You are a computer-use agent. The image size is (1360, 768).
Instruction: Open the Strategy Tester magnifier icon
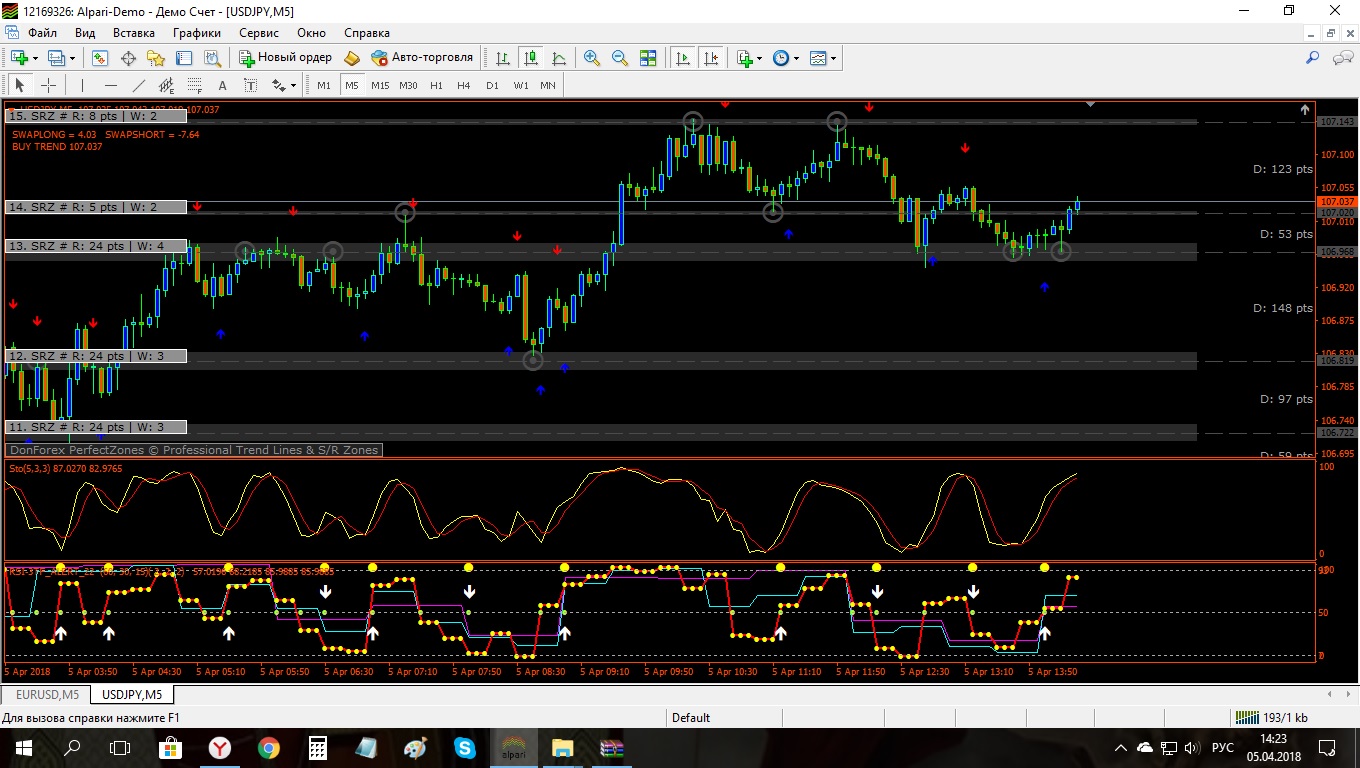[212, 58]
